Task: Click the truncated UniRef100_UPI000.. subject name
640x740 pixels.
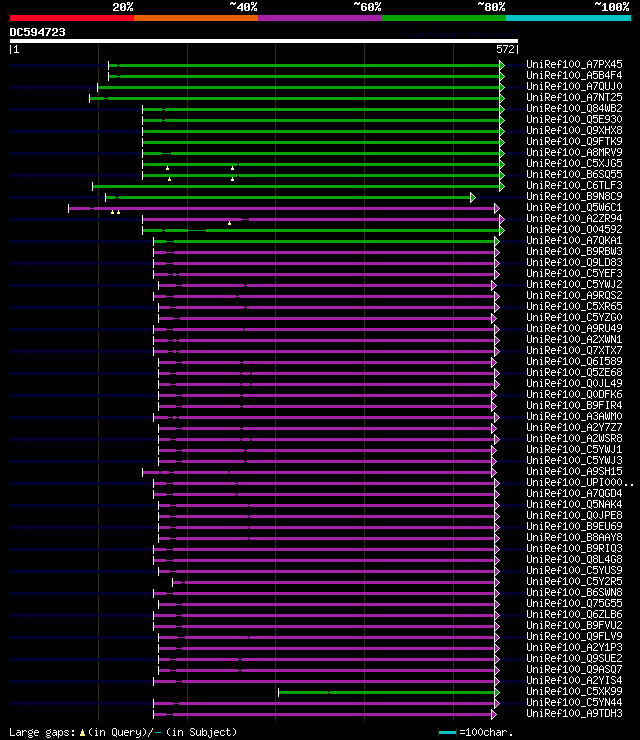Action: tap(580, 482)
